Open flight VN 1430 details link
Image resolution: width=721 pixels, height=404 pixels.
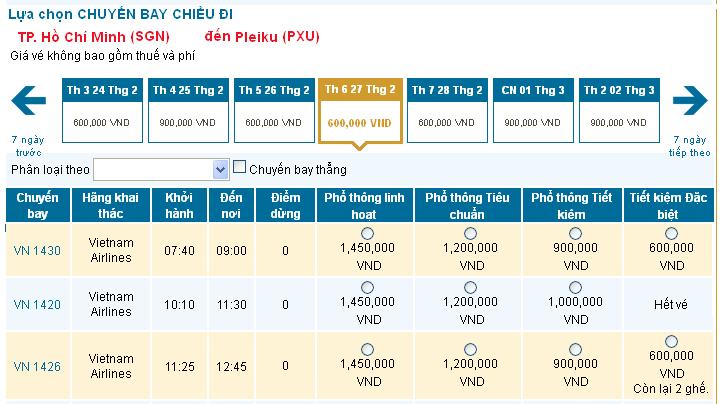tap(37, 250)
